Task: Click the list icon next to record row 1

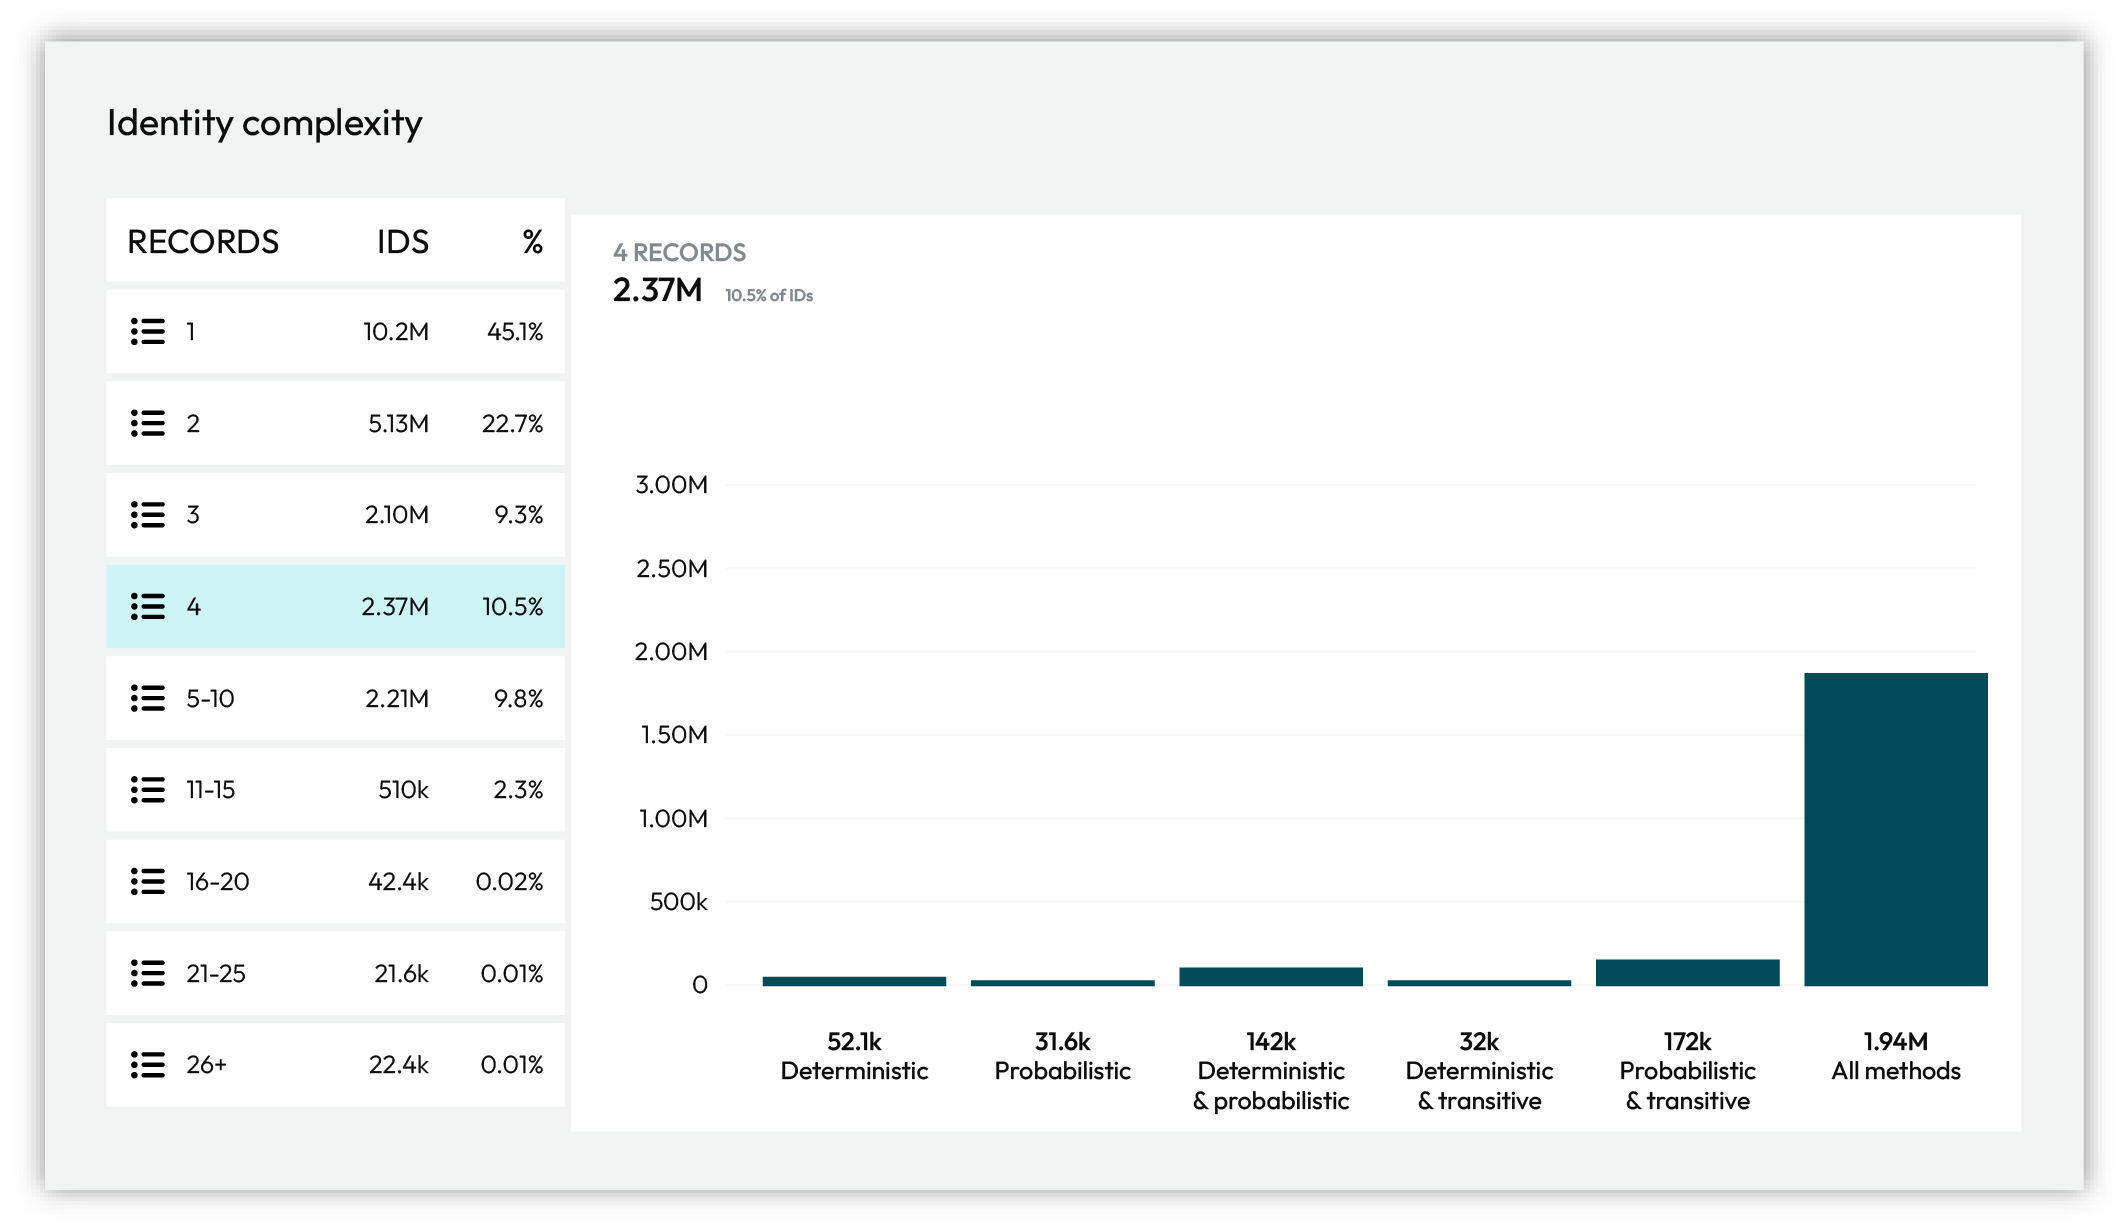Action: pyautogui.click(x=147, y=331)
